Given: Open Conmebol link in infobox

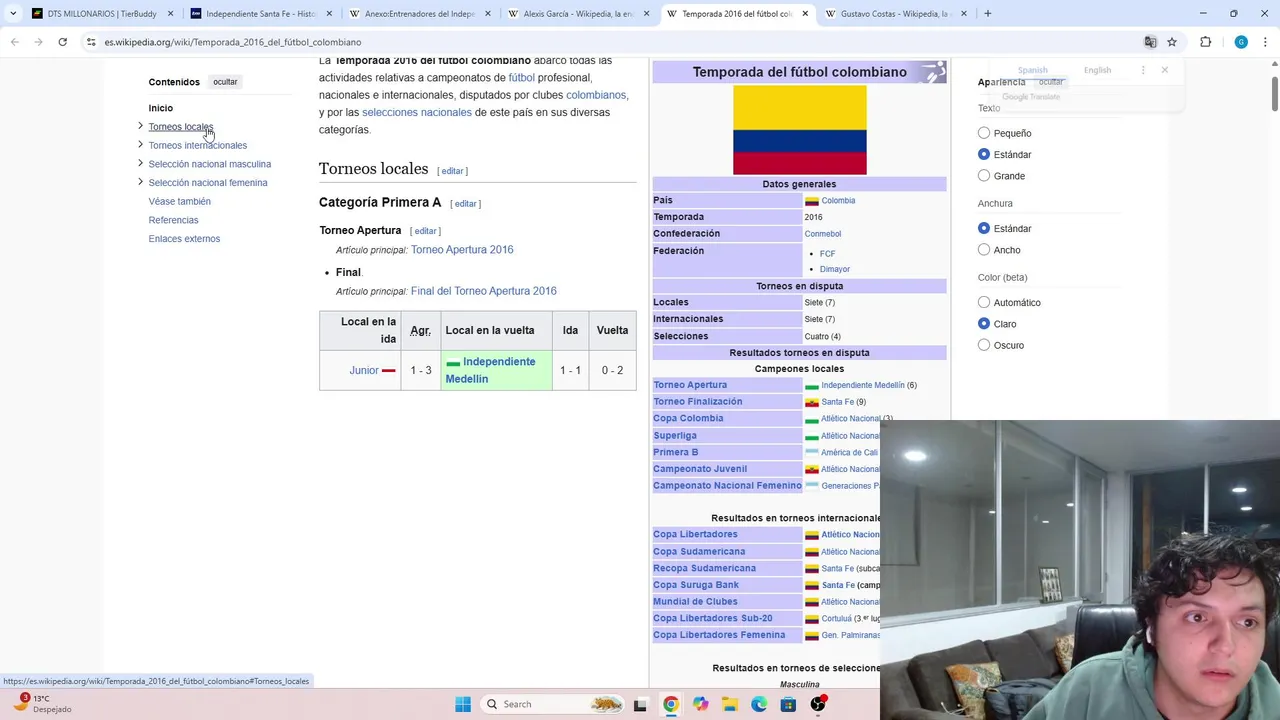Looking at the screenshot, I should point(822,234).
